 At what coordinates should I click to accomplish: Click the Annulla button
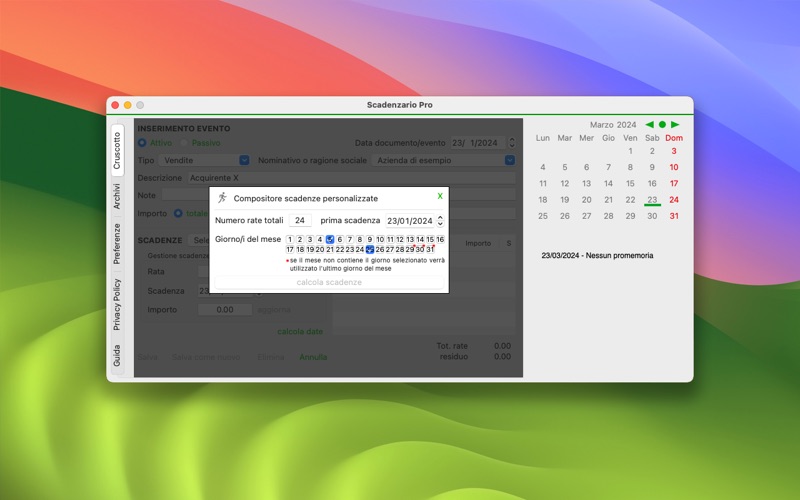pos(313,357)
